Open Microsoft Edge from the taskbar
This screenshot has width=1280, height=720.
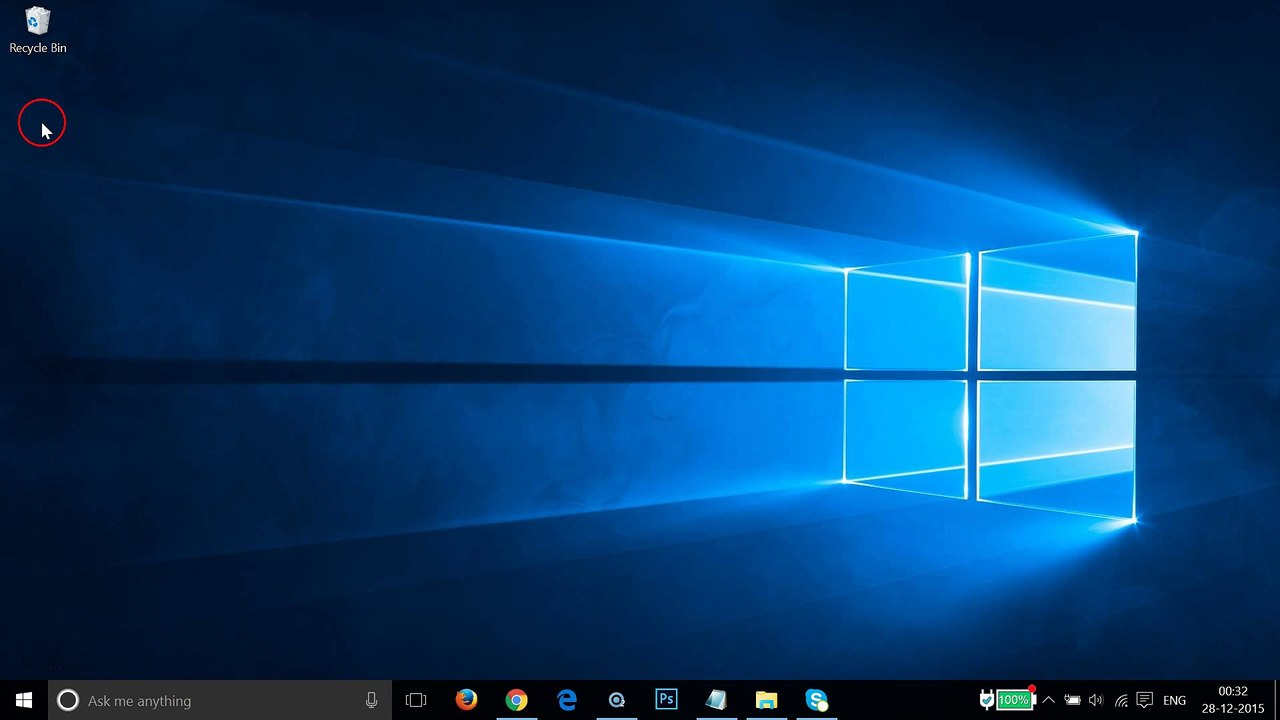click(566, 700)
